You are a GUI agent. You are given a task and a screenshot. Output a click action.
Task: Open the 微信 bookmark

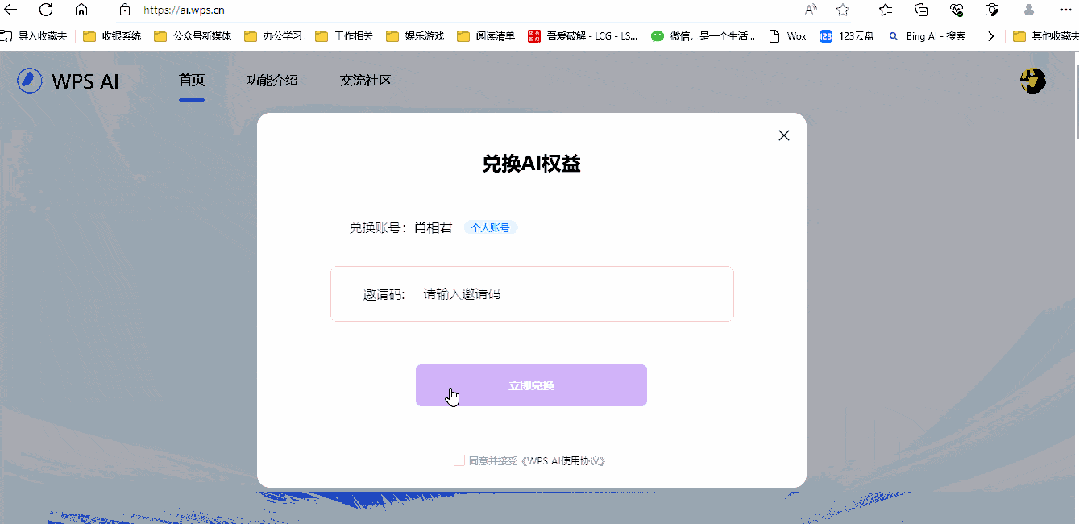(703, 36)
